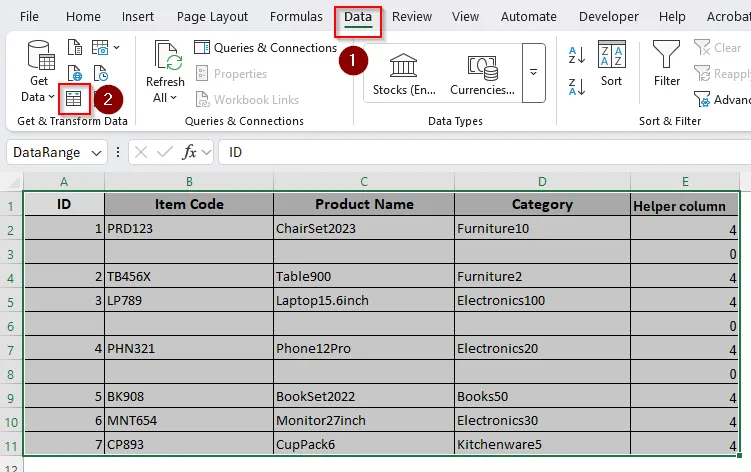Click cell containing ChairSet2023
Viewport: 751px width, 472px height.
(x=364, y=228)
